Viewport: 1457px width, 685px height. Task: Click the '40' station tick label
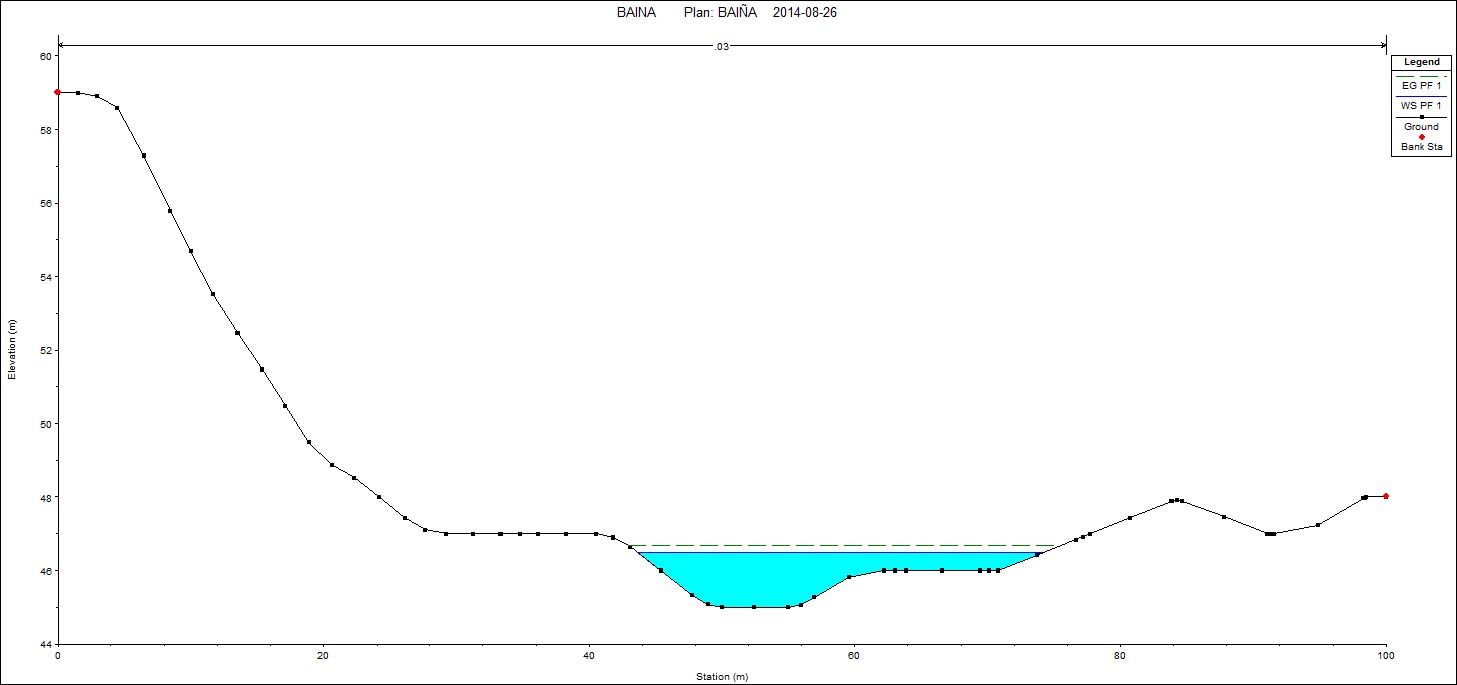[589, 656]
